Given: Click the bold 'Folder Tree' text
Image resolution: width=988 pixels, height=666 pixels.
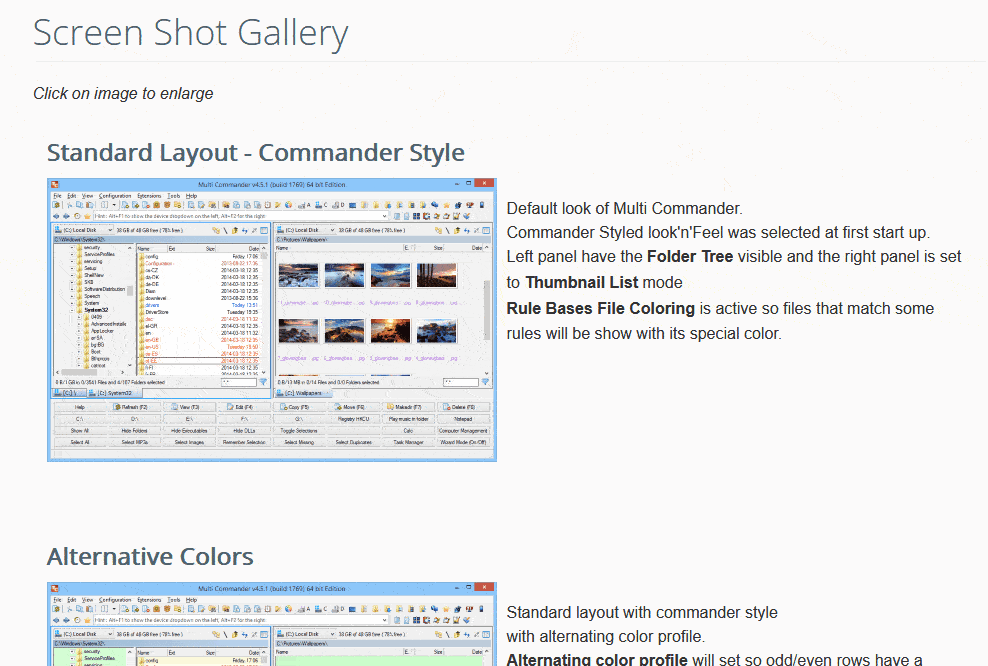Looking at the screenshot, I should [x=690, y=256].
